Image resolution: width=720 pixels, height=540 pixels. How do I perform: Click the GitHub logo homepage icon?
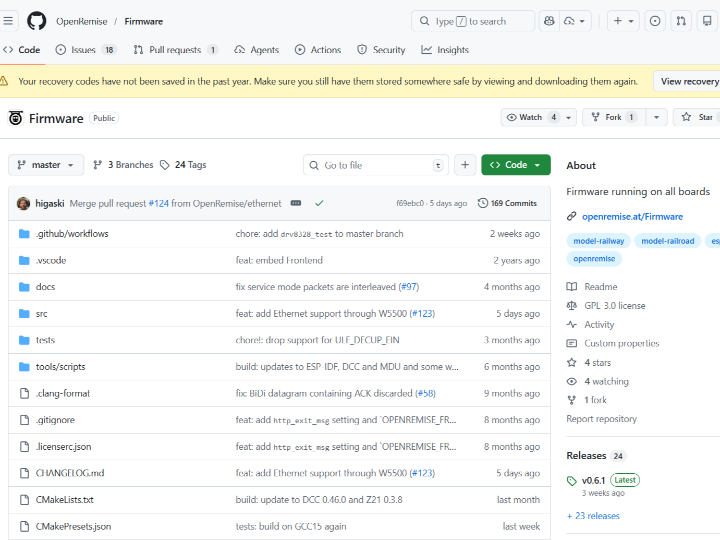point(37,21)
